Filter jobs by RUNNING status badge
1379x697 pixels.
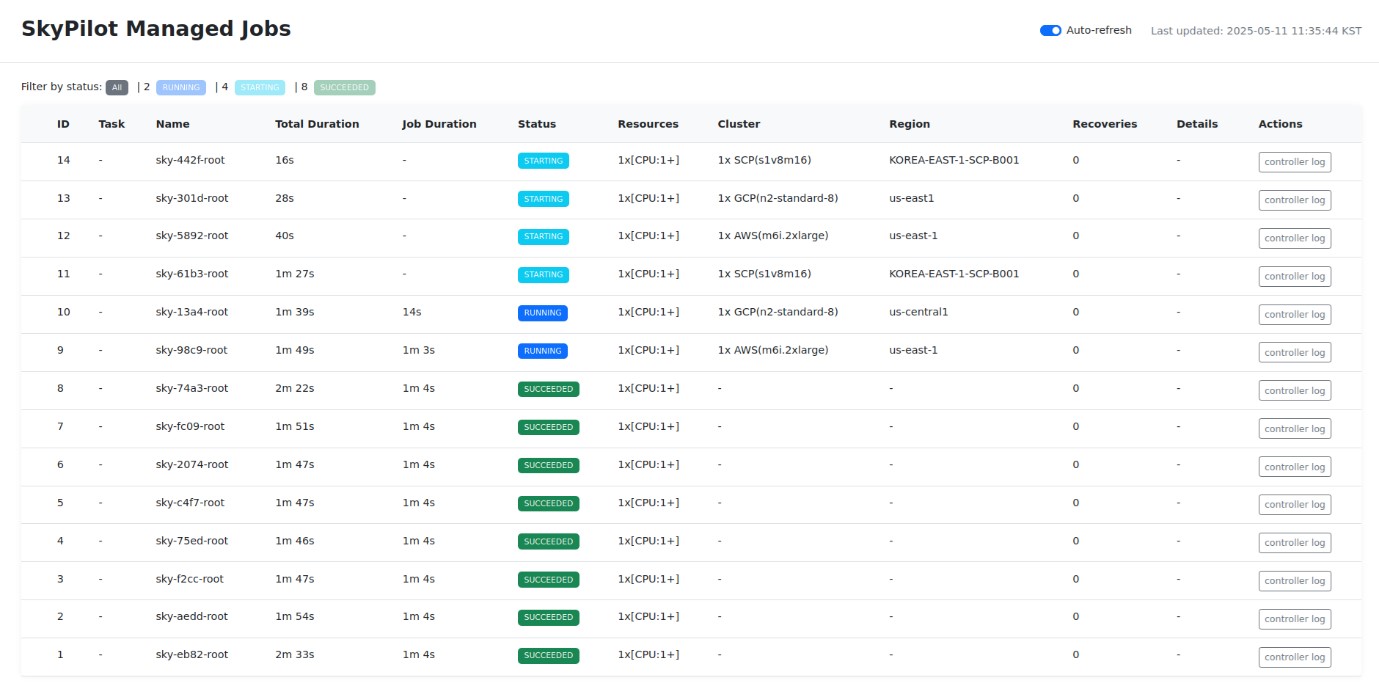coord(181,88)
